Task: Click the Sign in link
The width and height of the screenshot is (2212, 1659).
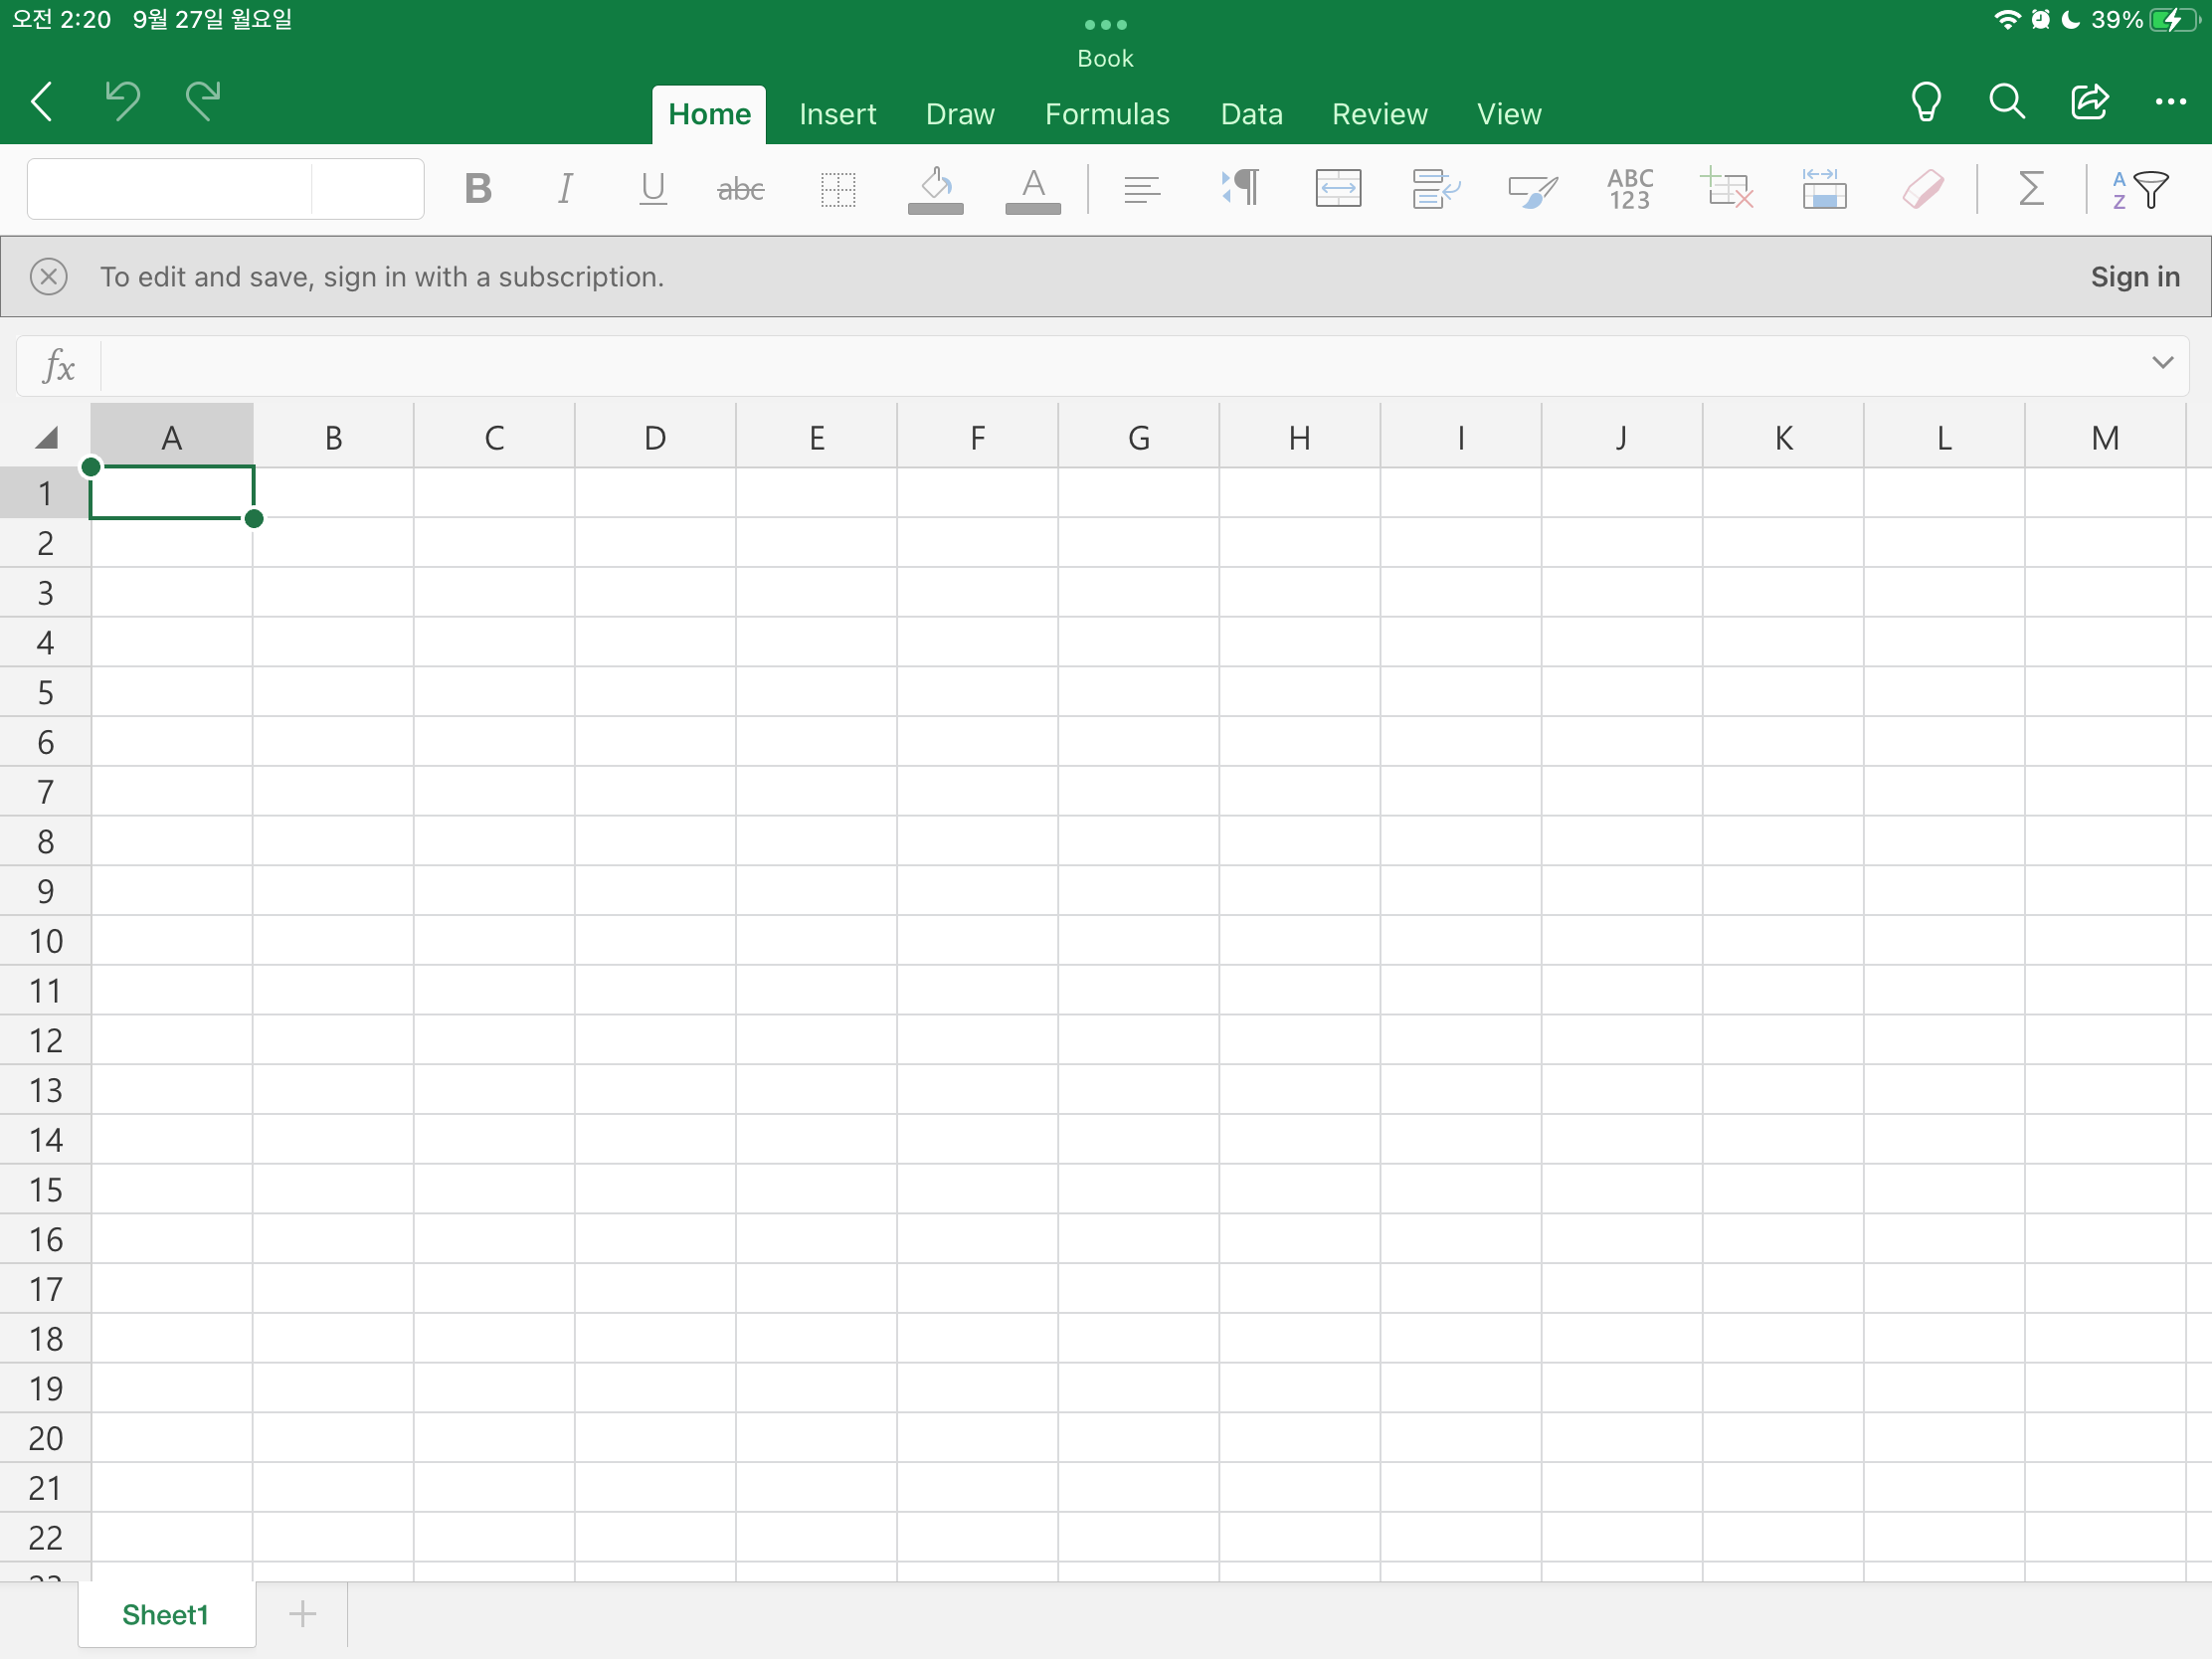Action: [2135, 277]
